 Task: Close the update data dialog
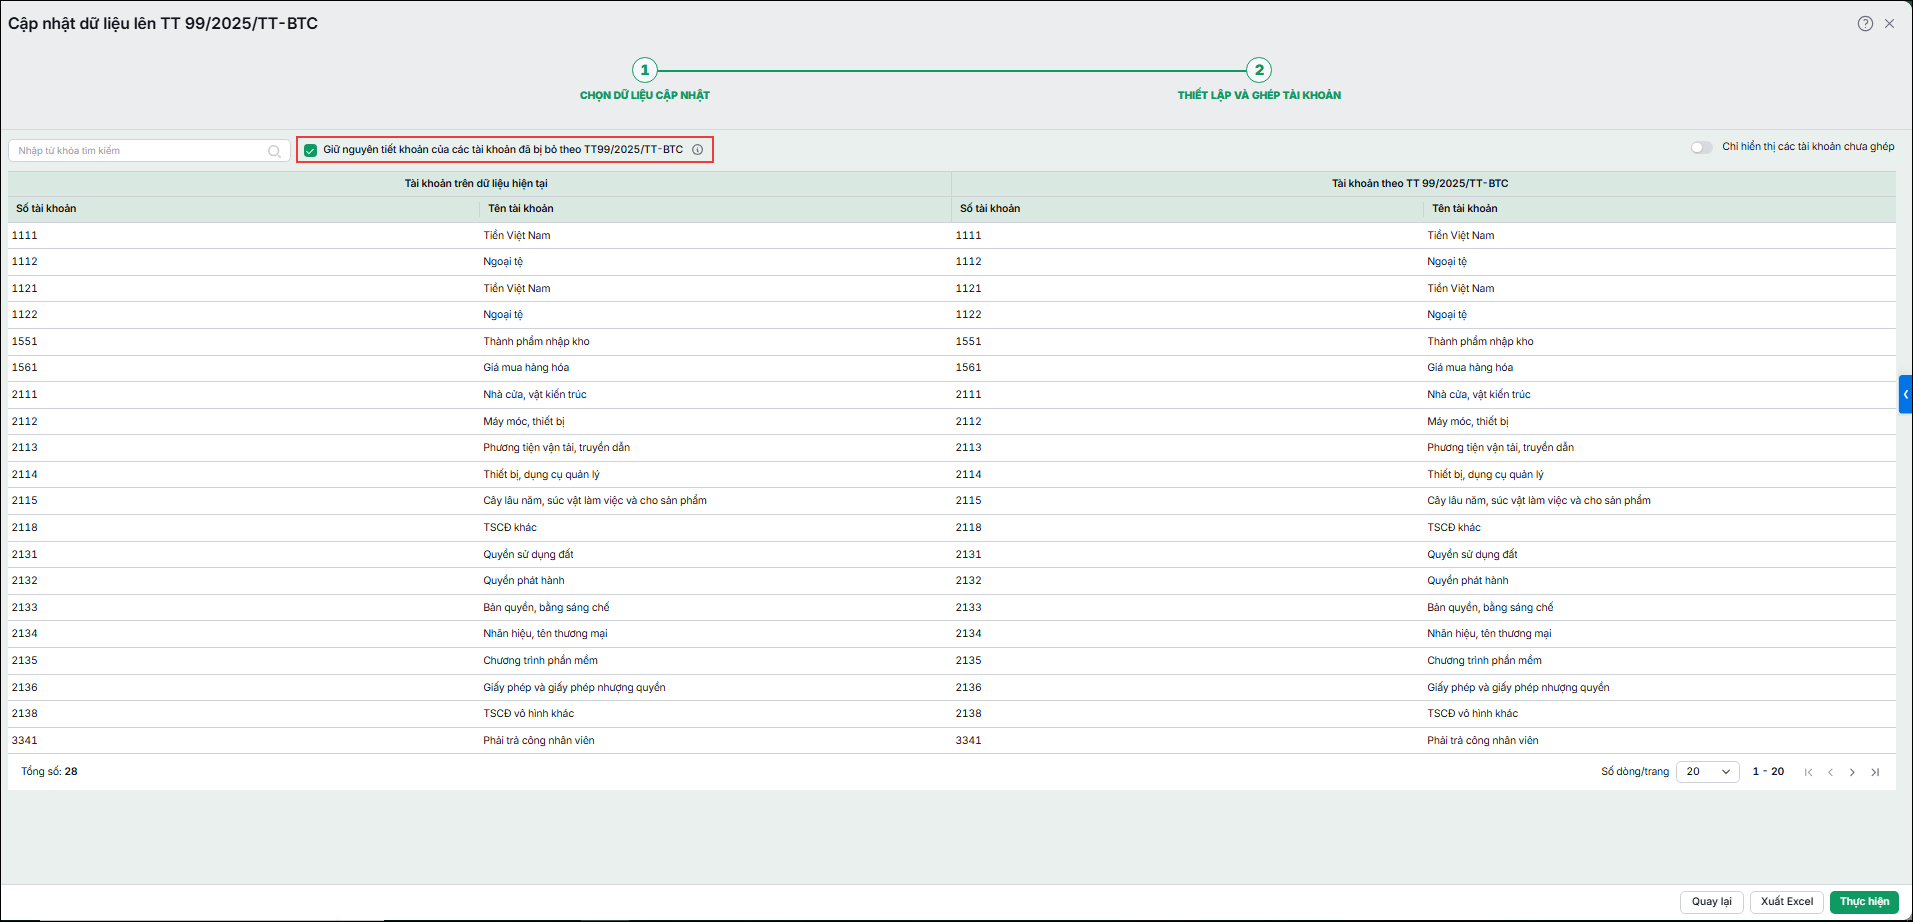[1889, 23]
